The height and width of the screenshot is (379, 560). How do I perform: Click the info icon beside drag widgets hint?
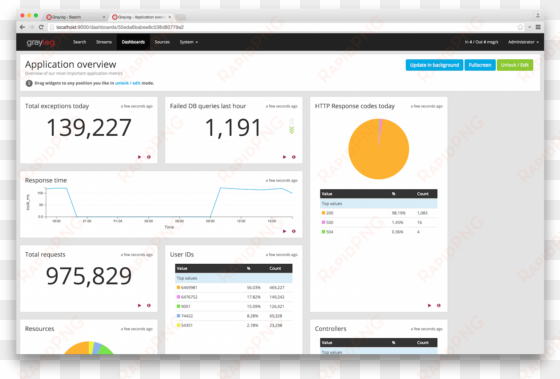(29, 83)
